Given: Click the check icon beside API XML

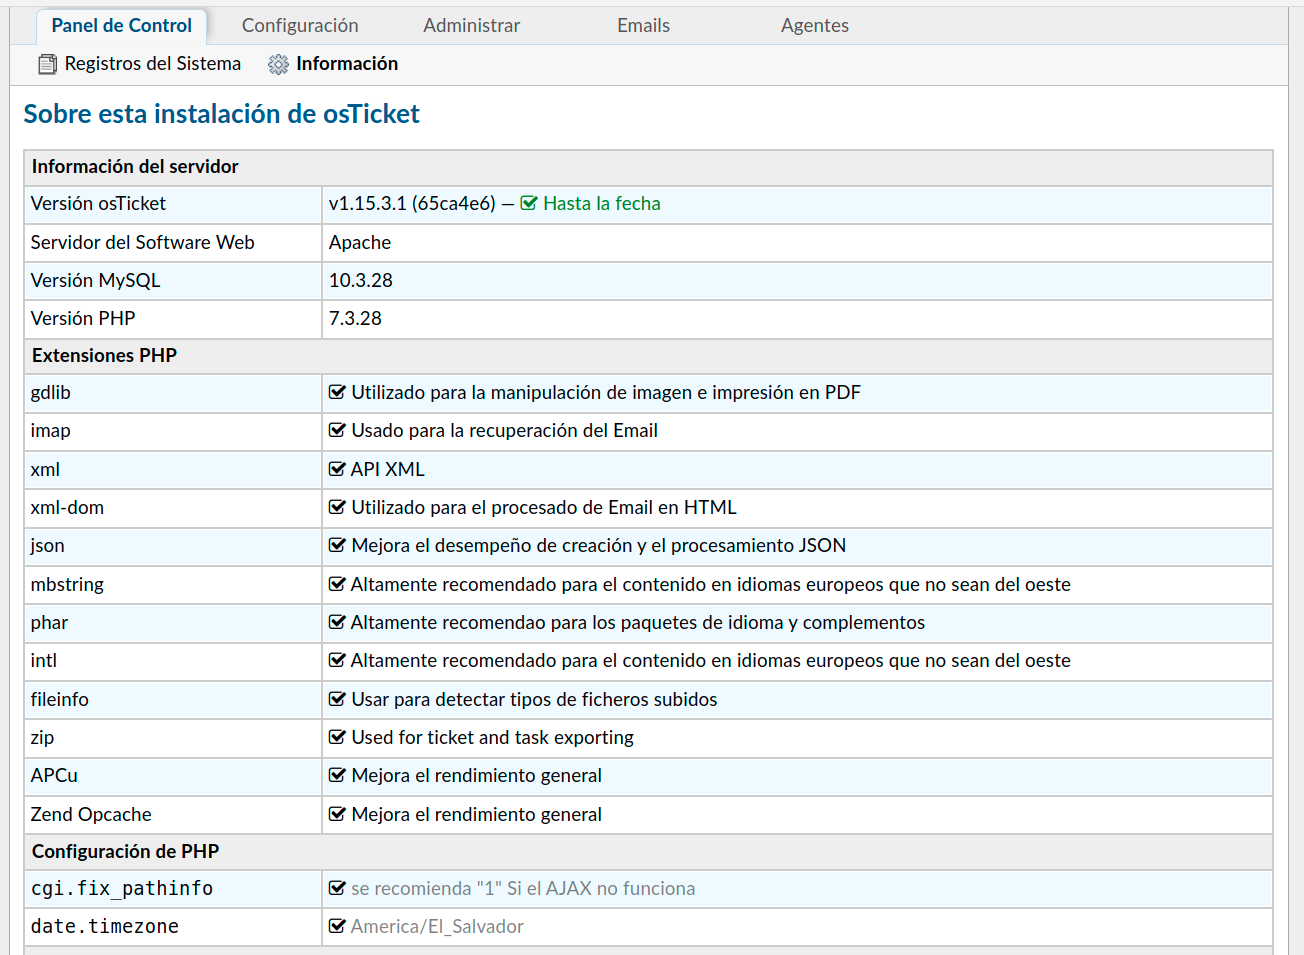Looking at the screenshot, I should pyautogui.click(x=337, y=470).
